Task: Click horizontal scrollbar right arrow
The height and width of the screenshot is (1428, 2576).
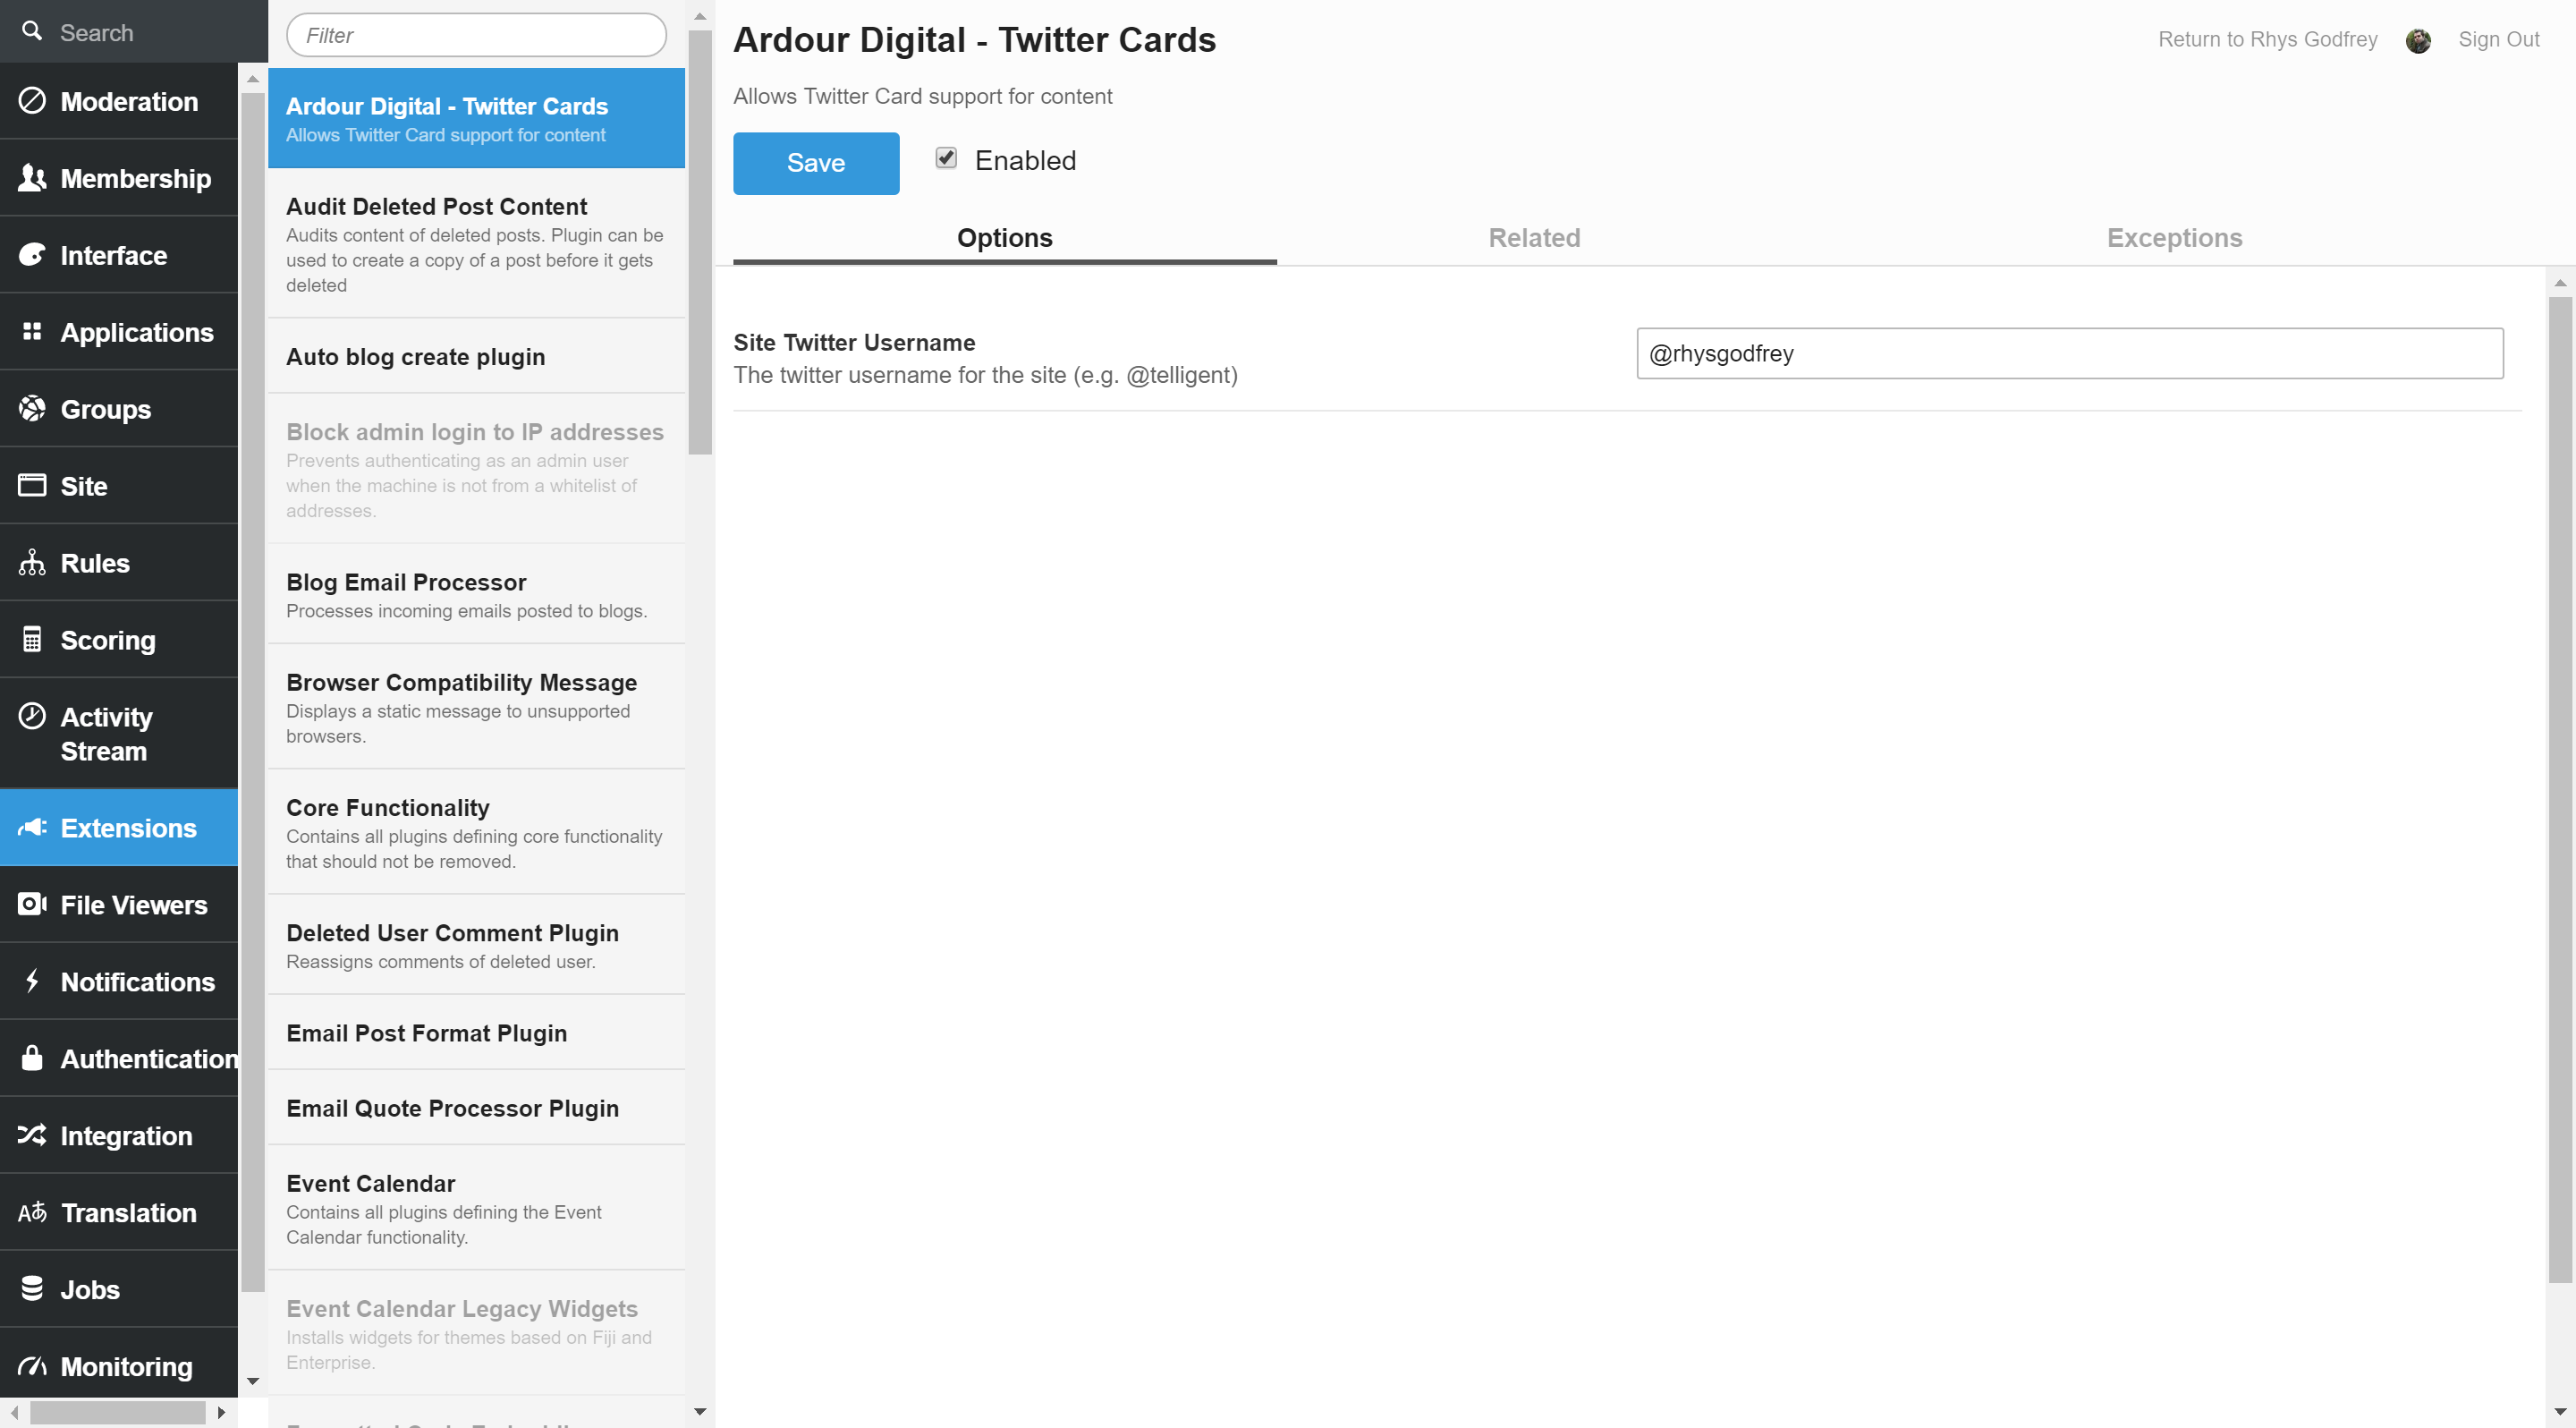Action: (x=221, y=1413)
